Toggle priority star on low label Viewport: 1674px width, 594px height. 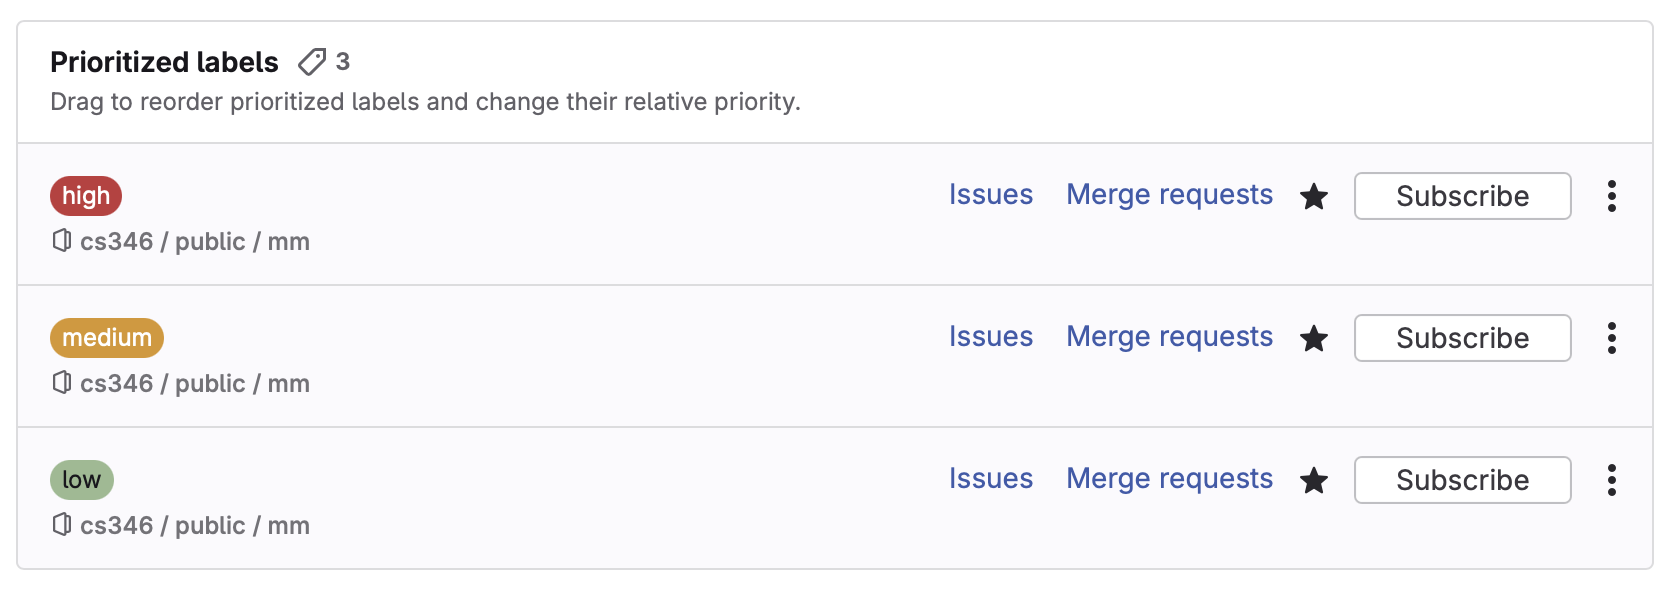1314,481
